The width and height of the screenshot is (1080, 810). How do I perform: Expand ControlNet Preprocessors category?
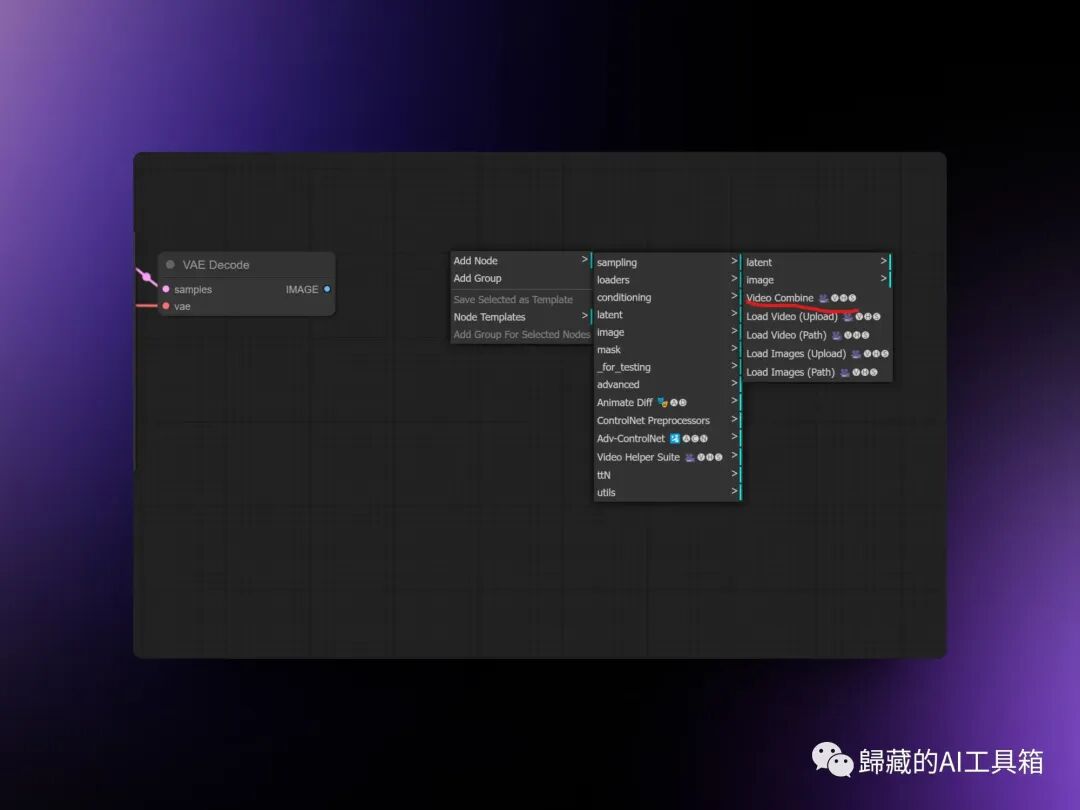[667, 420]
